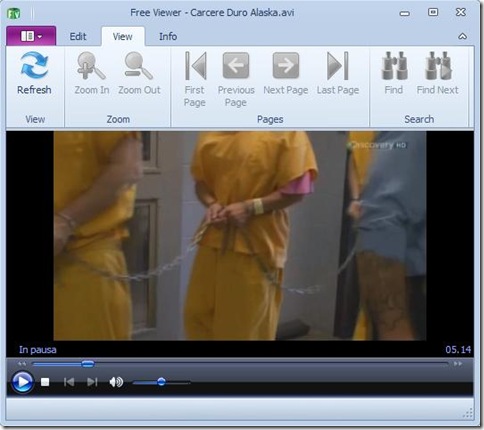The image size is (484, 430).
Task: Stop video playback
Action: (45, 382)
